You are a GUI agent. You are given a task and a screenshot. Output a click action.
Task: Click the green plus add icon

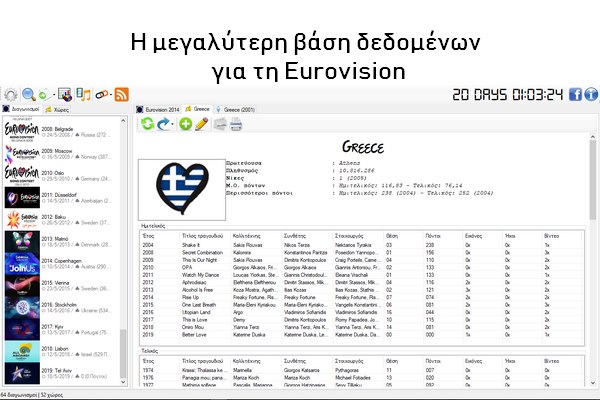[186, 124]
